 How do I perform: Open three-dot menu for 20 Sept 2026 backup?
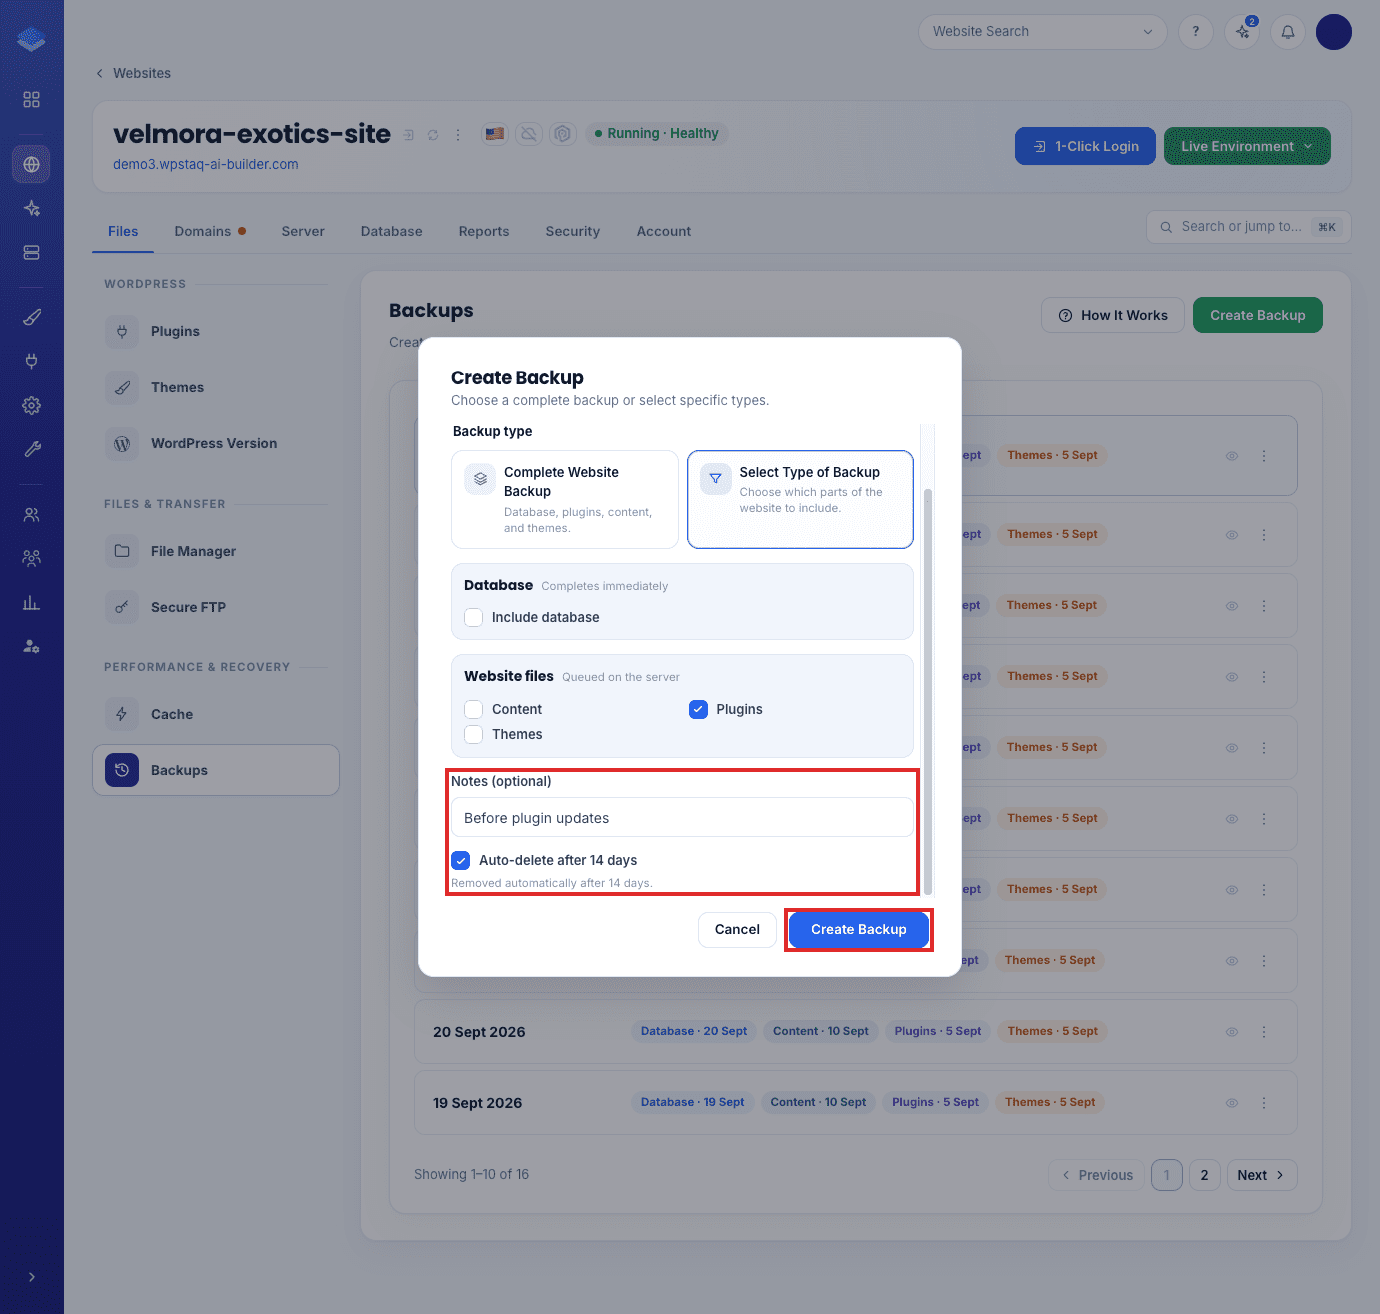pyautogui.click(x=1264, y=1032)
